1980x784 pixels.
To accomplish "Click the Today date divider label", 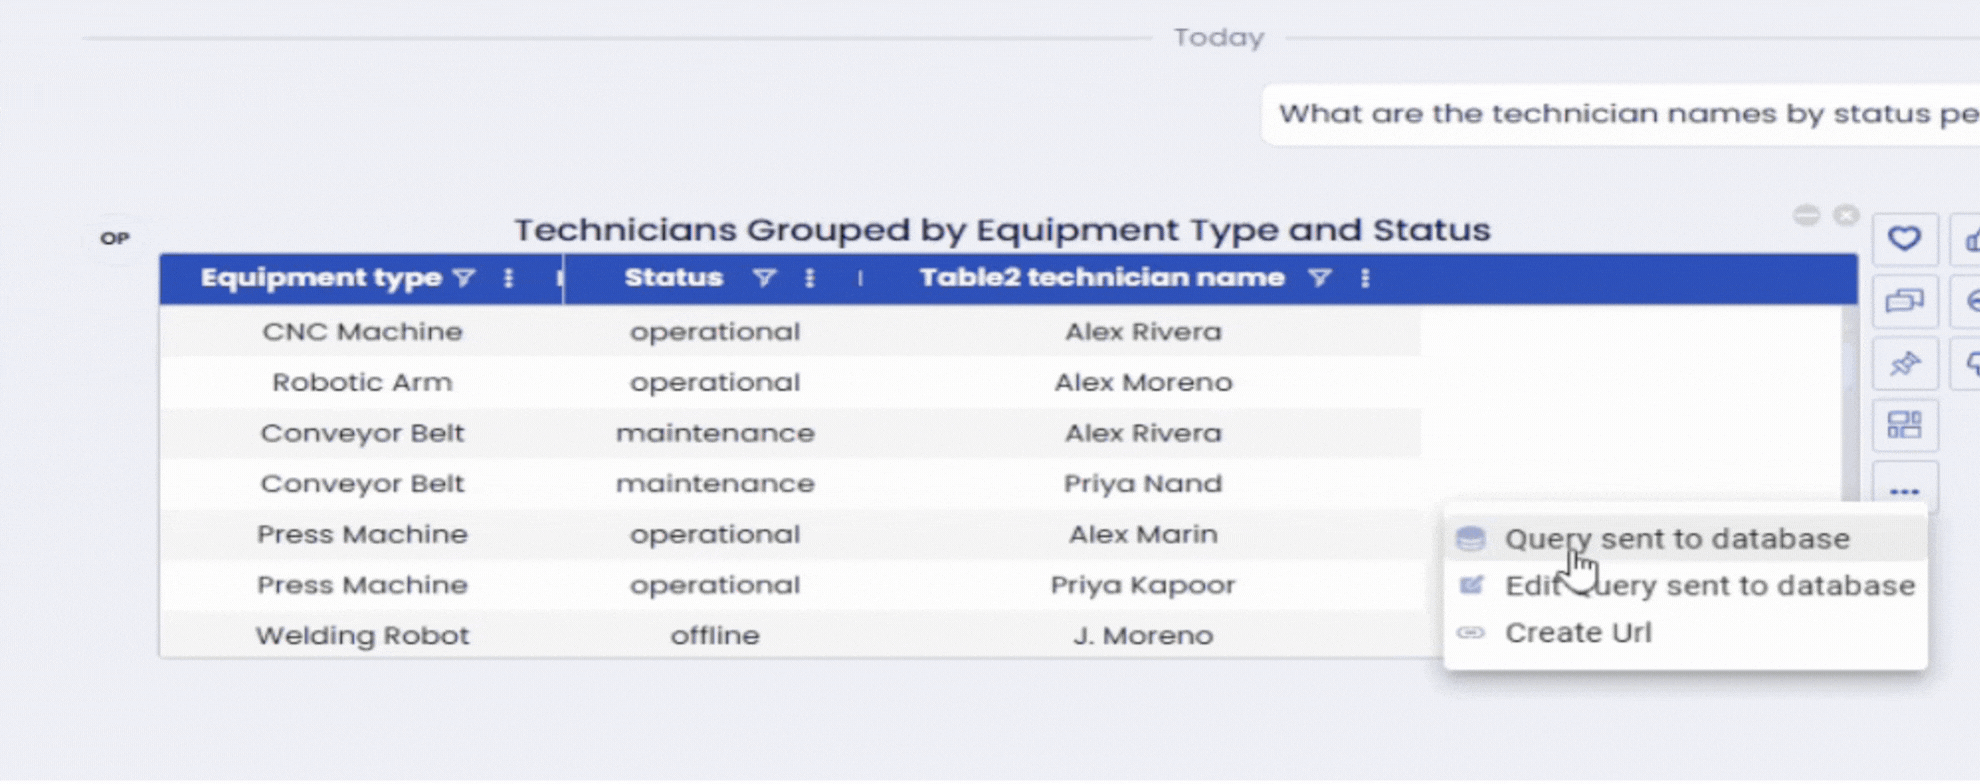I will [x=1218, y=37].
